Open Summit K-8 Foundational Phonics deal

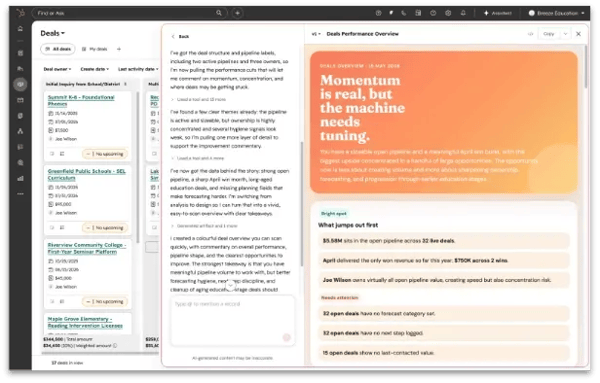(x=81, y=101)
